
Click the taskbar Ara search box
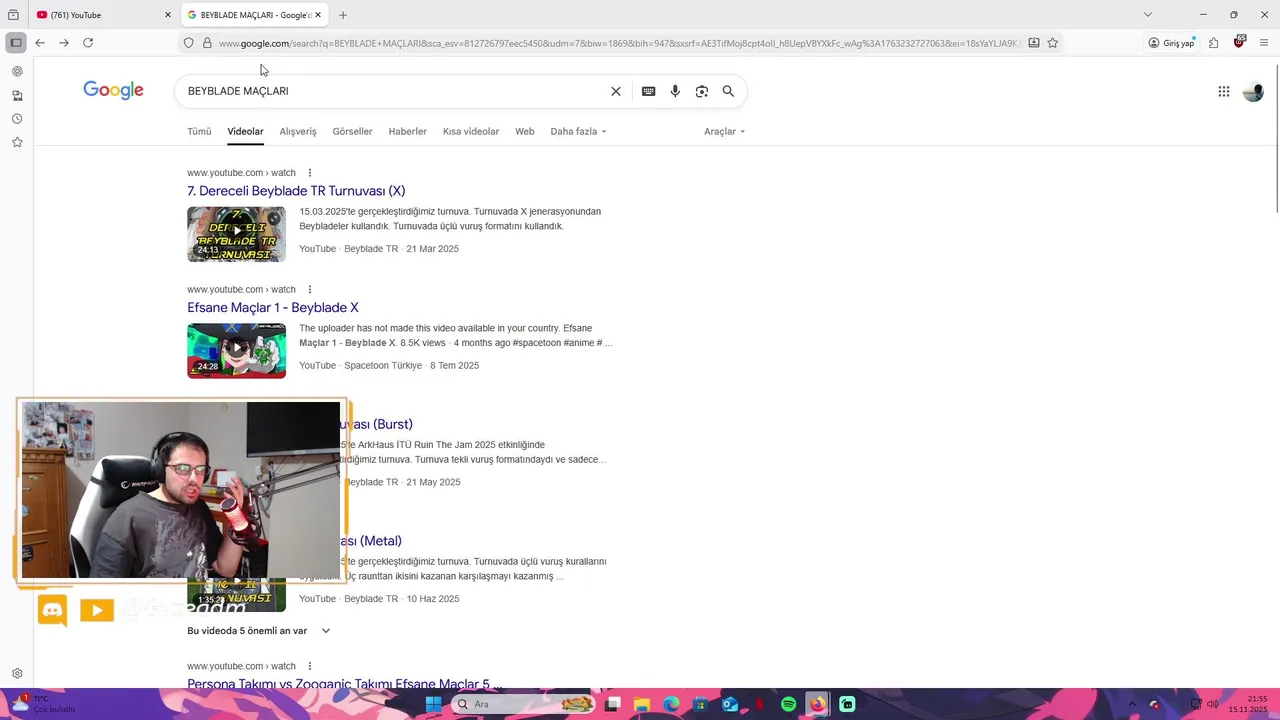click(524, 704)
